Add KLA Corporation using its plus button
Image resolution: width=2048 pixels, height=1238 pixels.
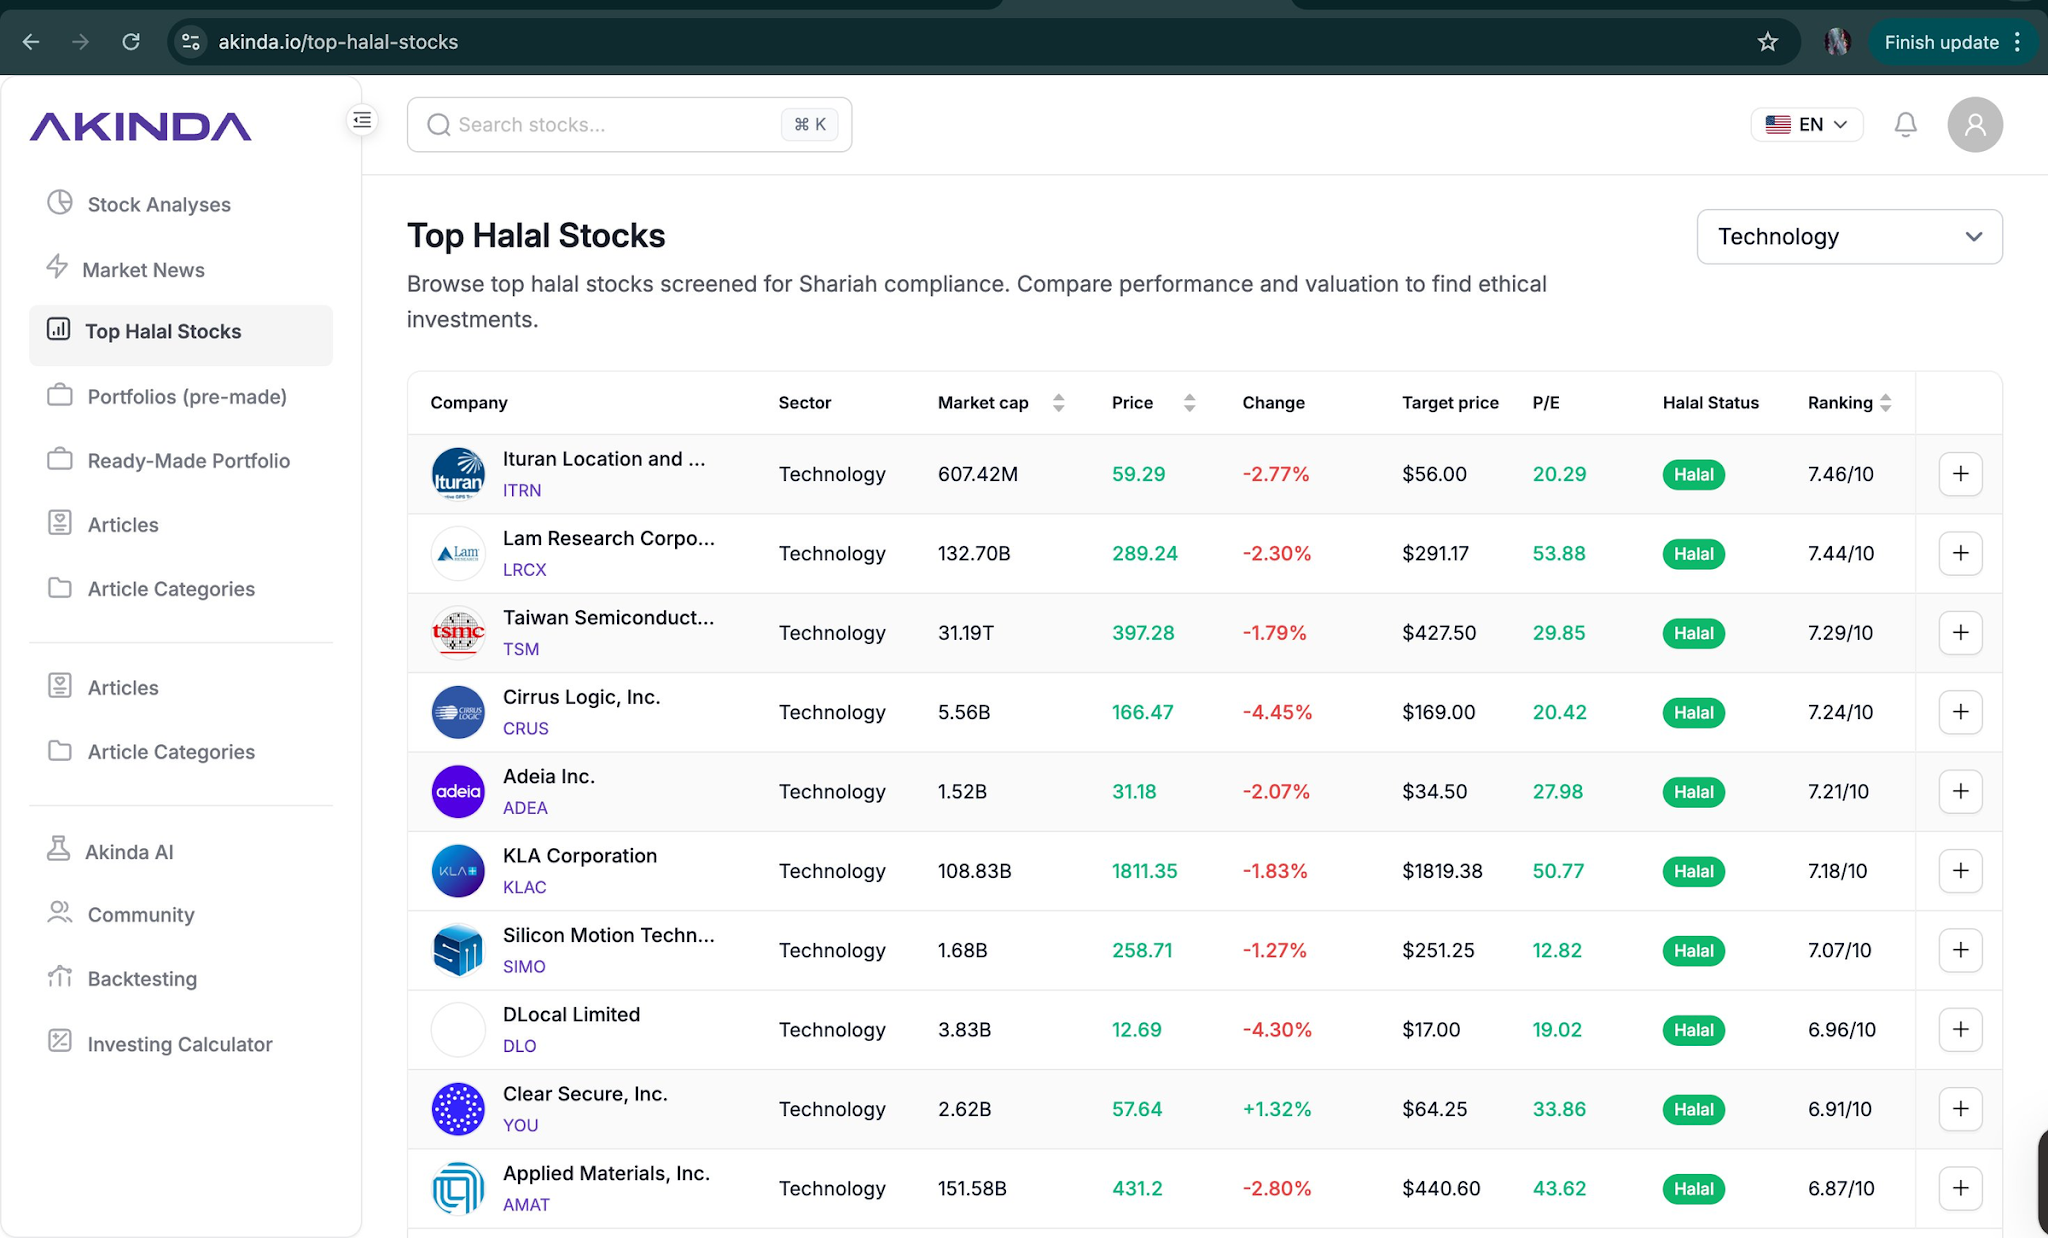(1960, 871)
